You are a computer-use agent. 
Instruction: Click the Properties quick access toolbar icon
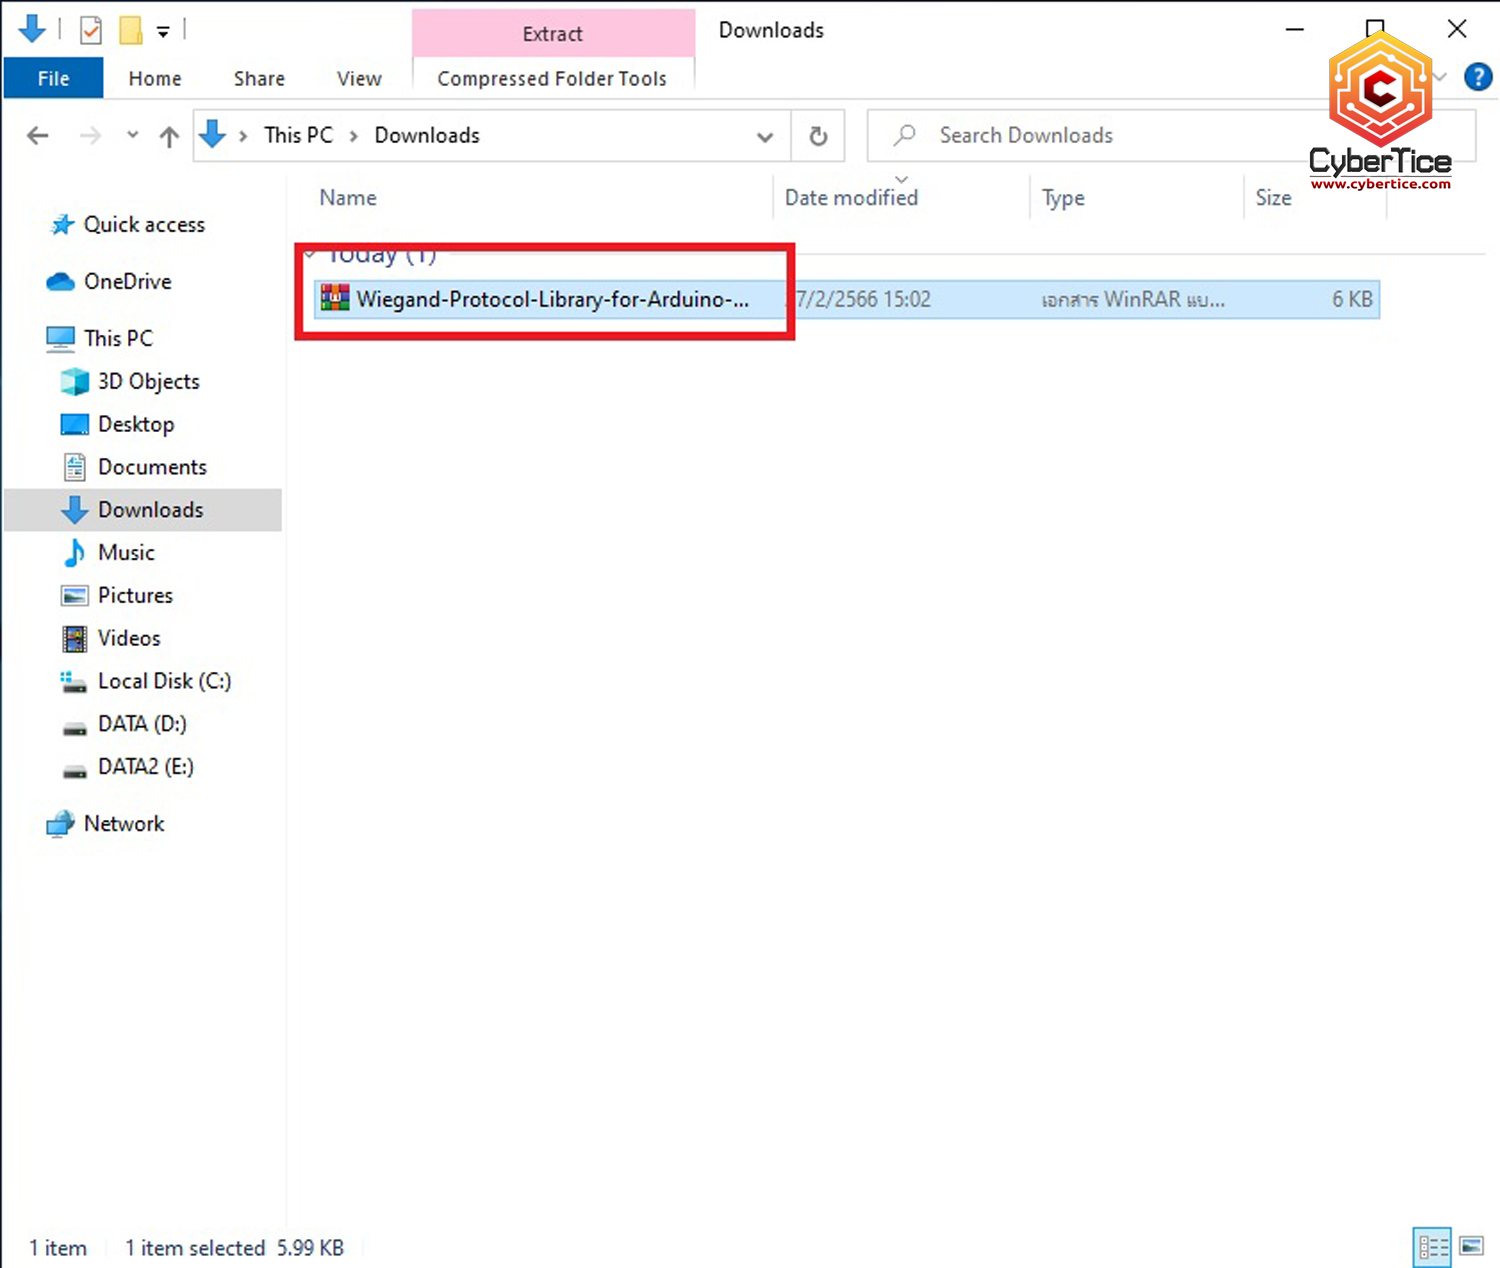point(91,31)
